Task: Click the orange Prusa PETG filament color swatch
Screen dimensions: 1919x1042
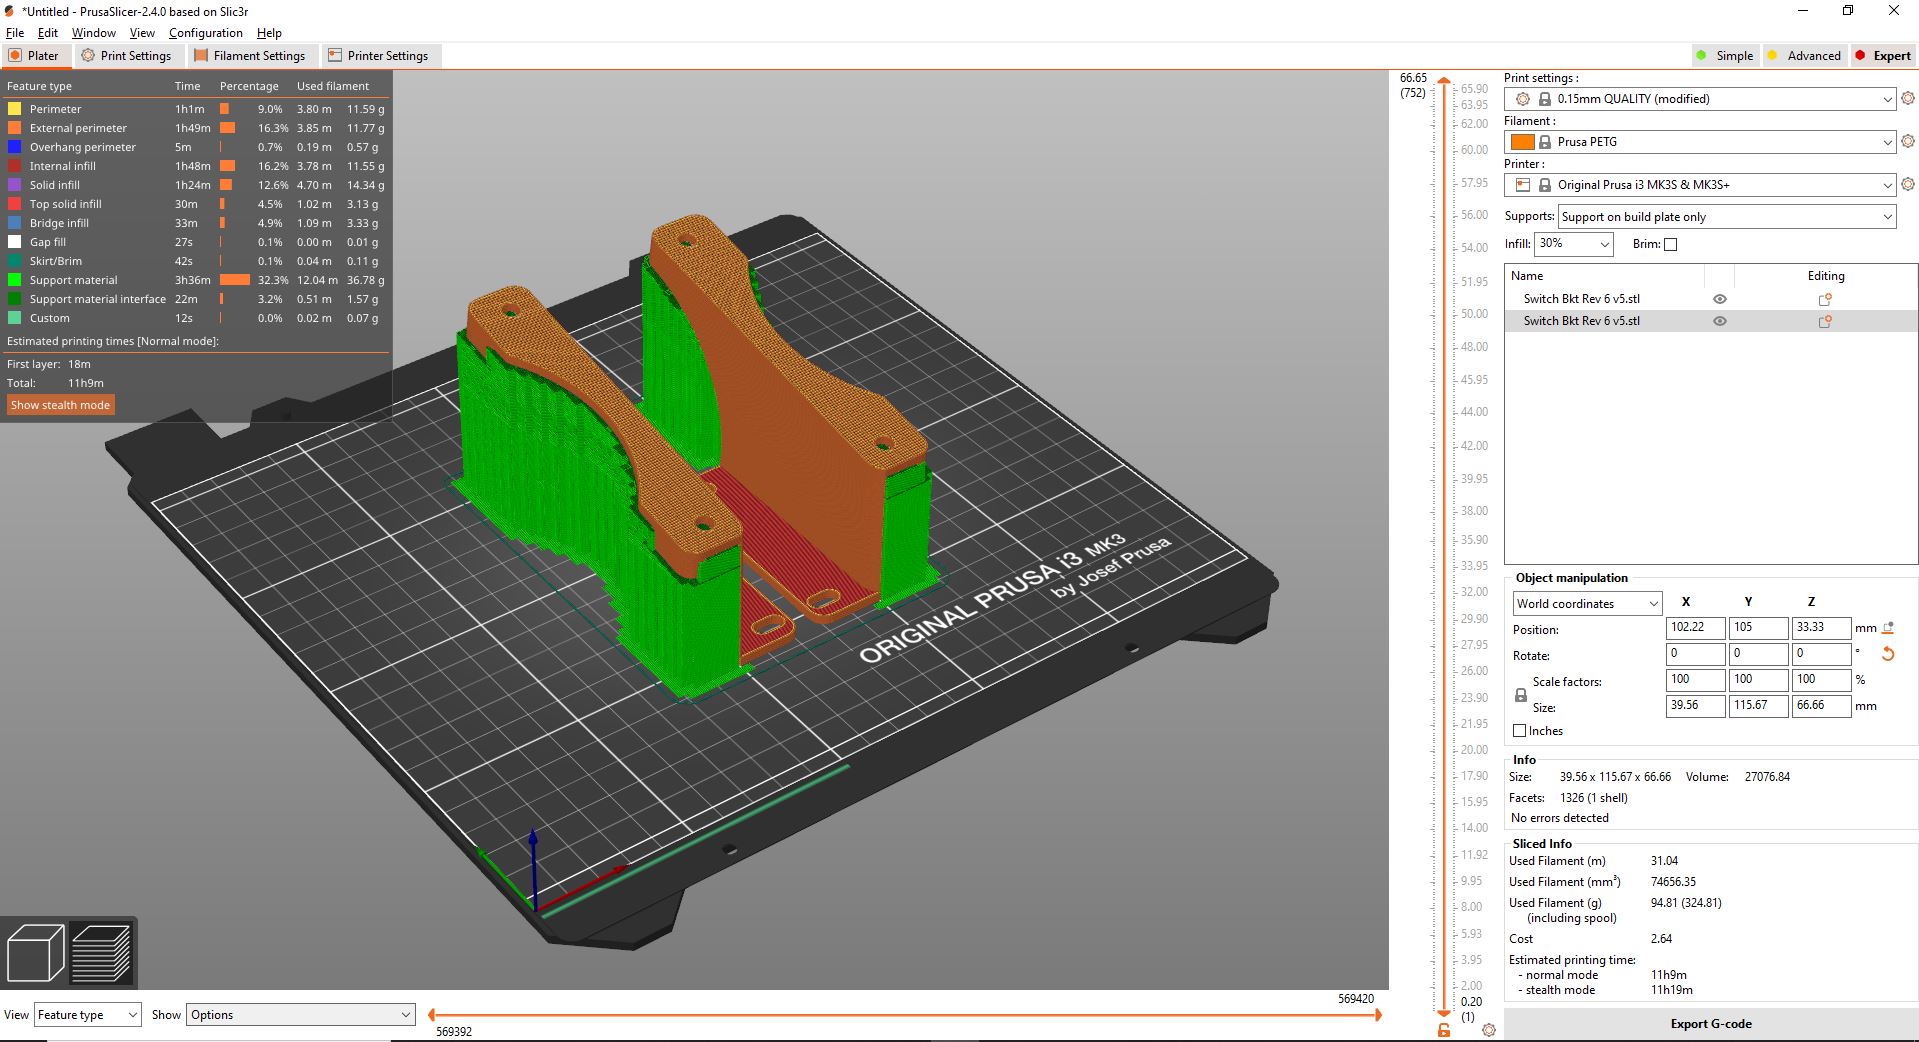Action: pyautogui.click(x=1522, y=142)
